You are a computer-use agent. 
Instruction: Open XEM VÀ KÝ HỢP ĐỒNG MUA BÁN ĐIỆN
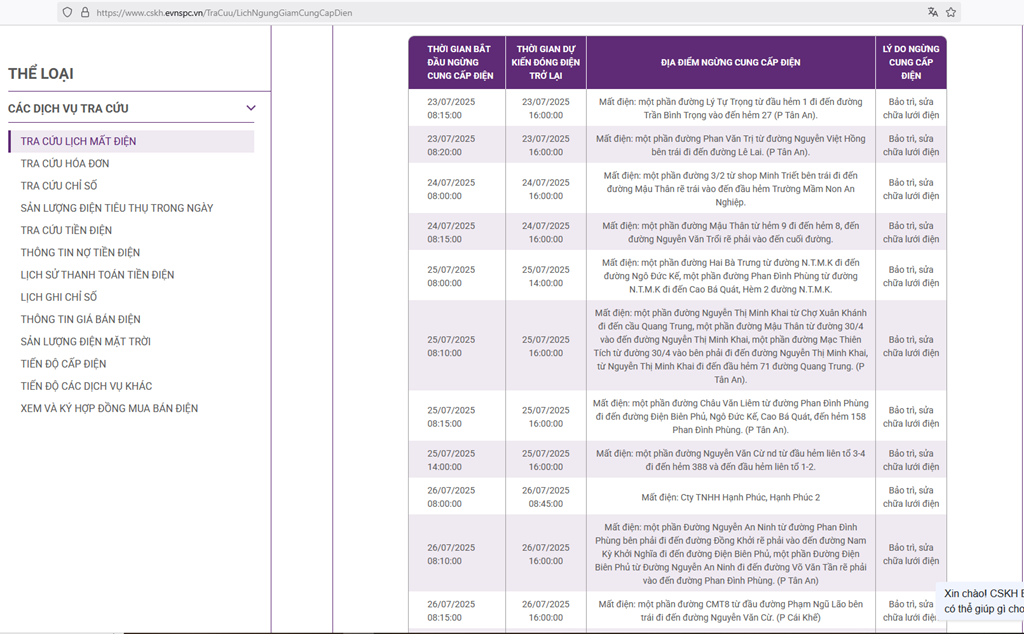pos(109,408)
